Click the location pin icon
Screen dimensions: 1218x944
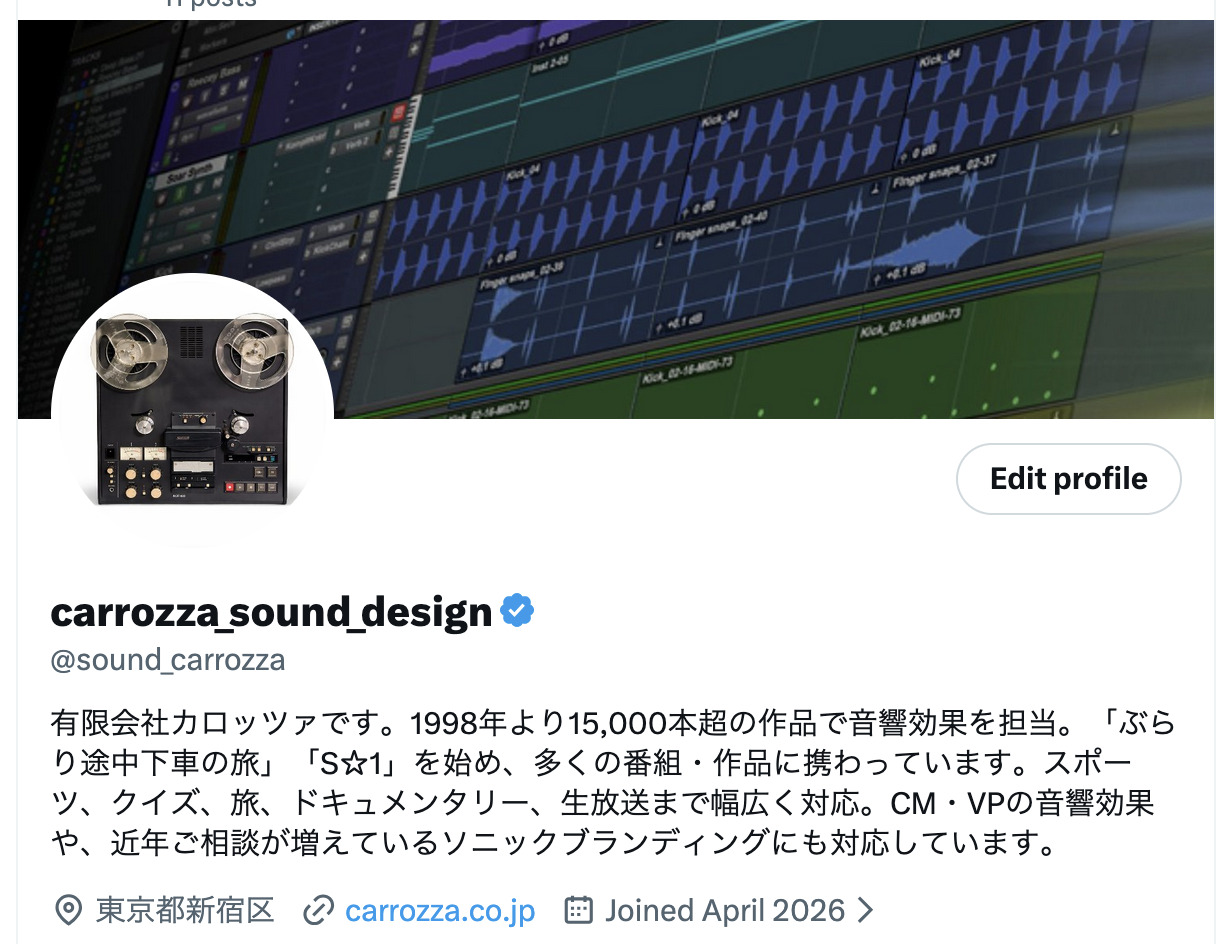(x=68, y=910)
